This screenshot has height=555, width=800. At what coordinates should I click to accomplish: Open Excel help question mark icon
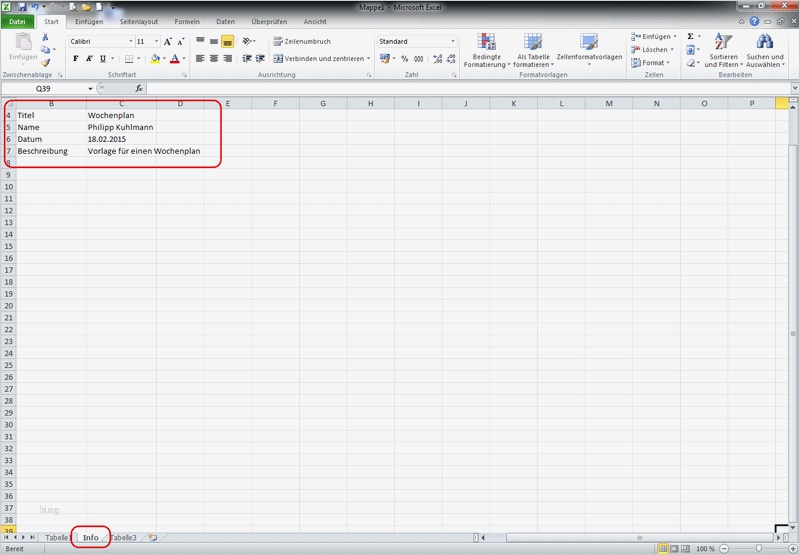[754, 21]
